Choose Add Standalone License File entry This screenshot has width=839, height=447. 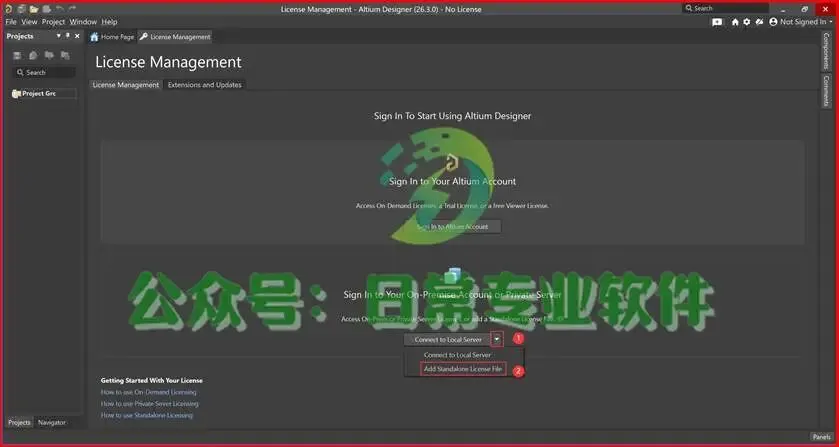coord(463,369)
